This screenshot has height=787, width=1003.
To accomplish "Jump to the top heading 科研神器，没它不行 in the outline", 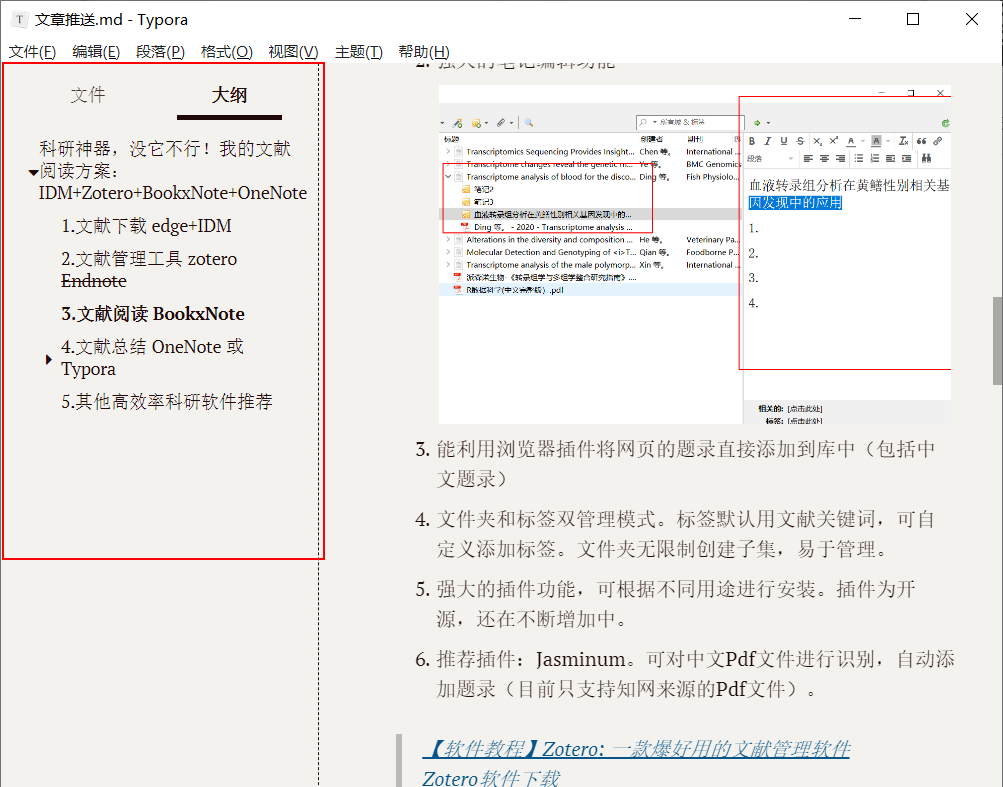I will pos(173,171).
